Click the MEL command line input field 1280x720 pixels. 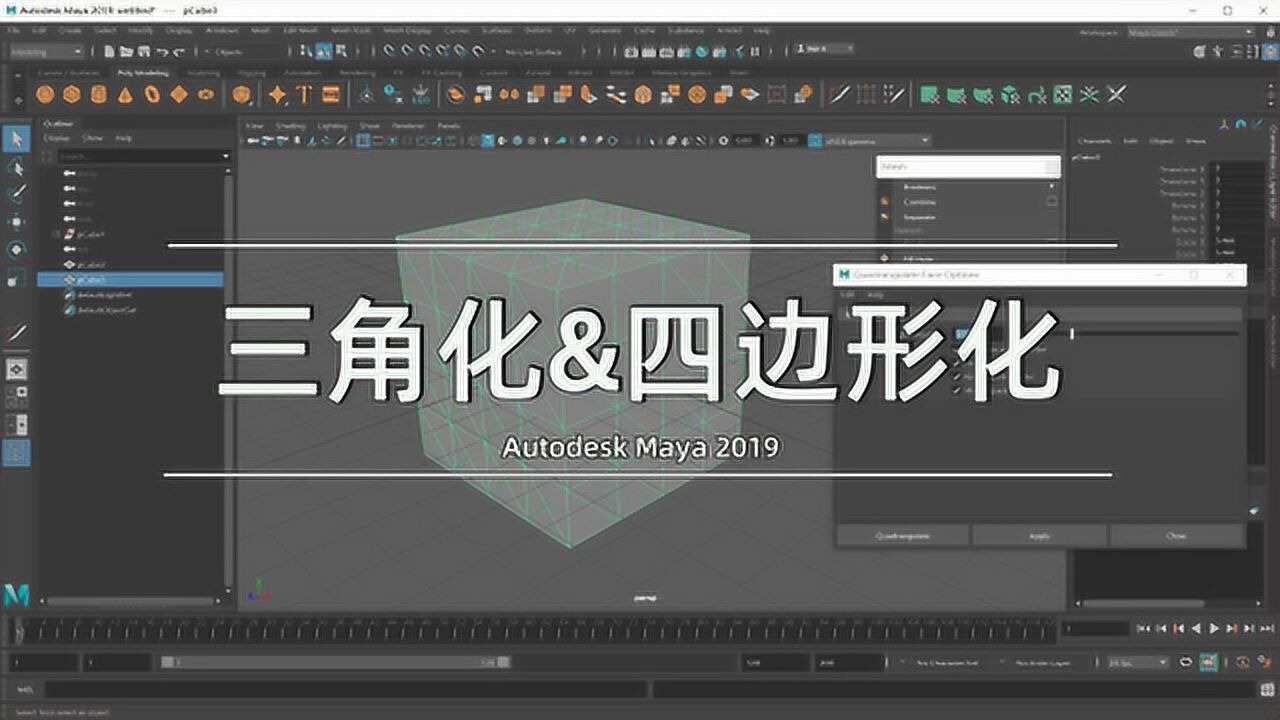345,690
